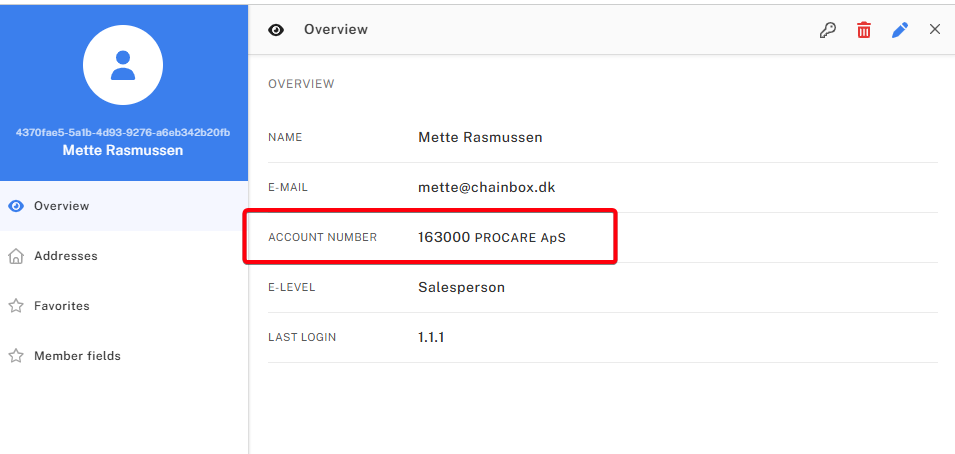Click the ACCOUNT NUMBER field label
The image size is (955, 454).
pos(323,238)
